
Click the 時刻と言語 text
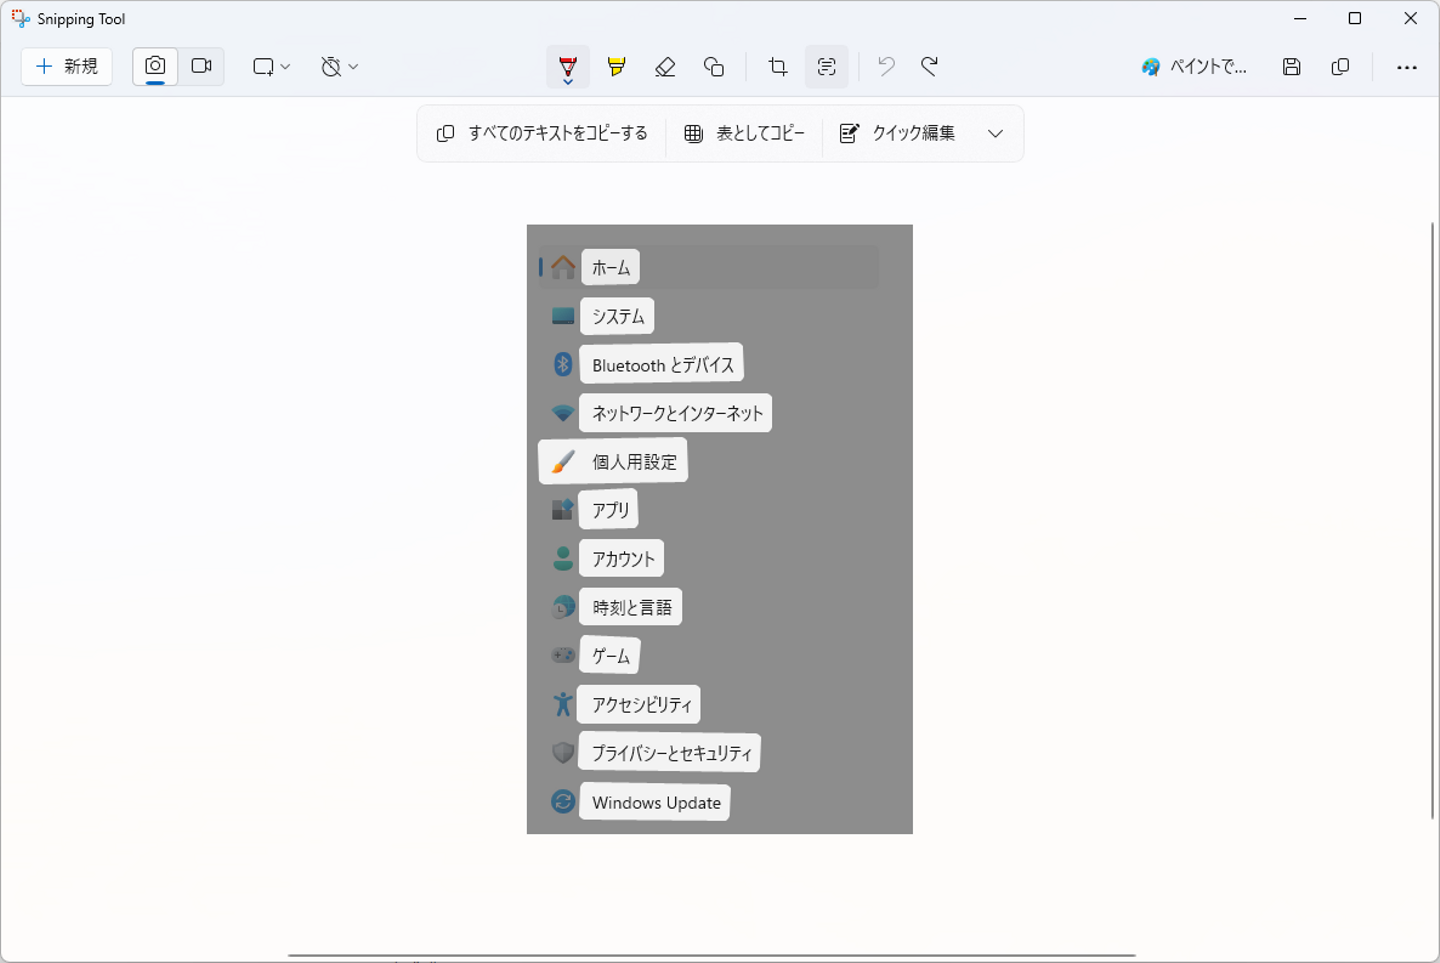click(x=632, y=607)
